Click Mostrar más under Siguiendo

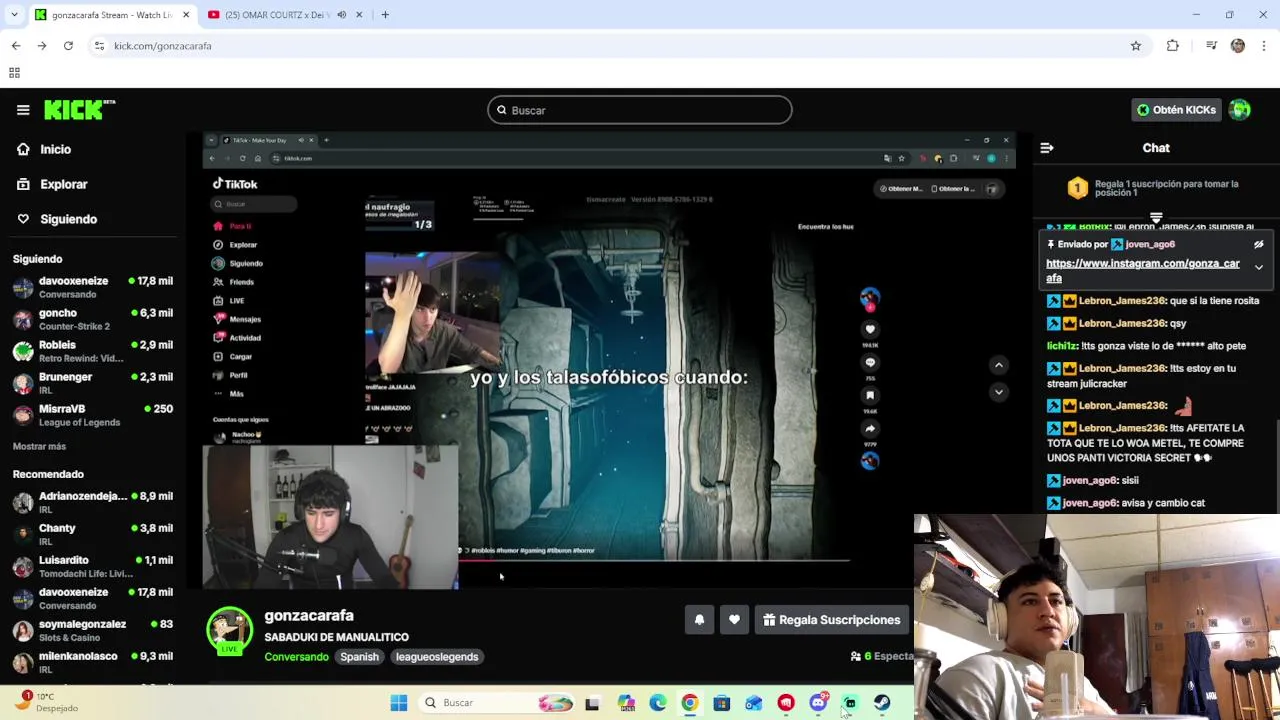39,446
